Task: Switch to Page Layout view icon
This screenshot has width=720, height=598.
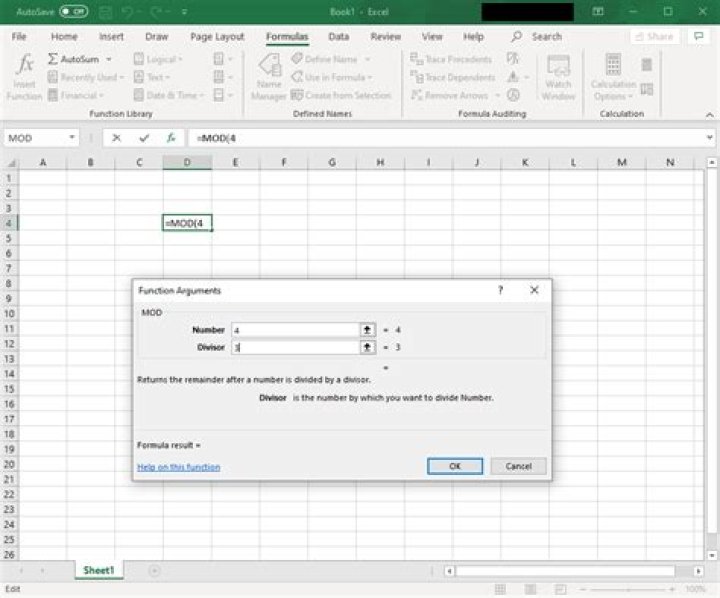Action: point(530,589)
